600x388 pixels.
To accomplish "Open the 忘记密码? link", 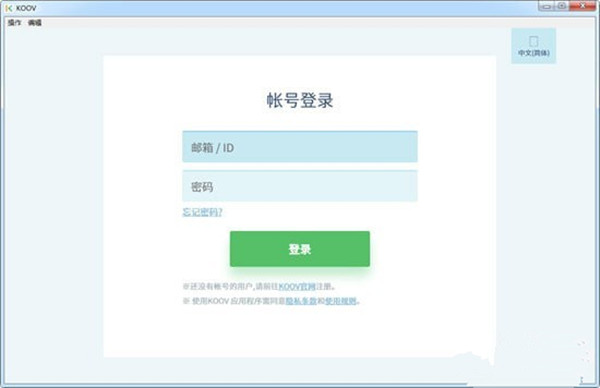I will pyautogui.click(x=202, y=212).
